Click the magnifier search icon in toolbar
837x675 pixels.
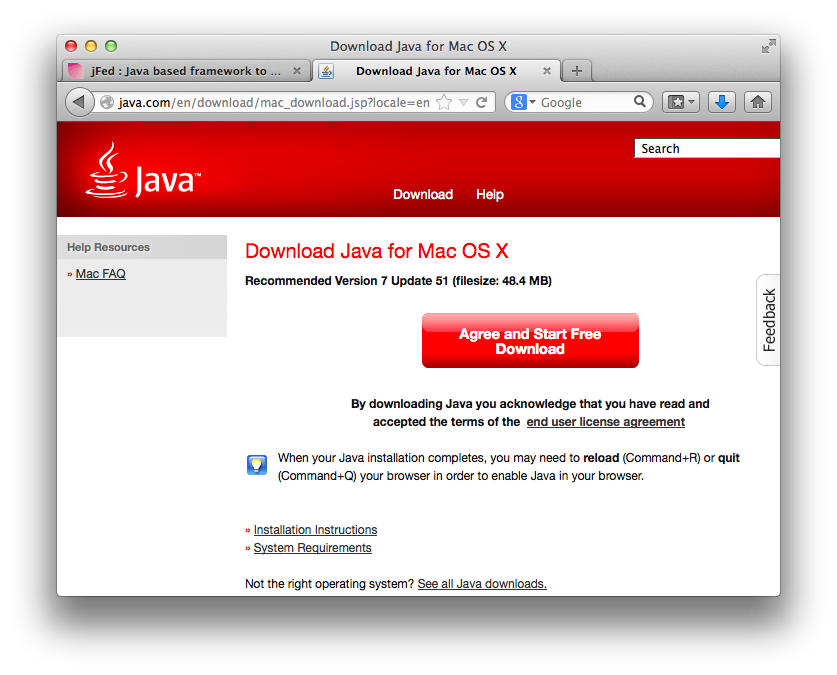639,101
